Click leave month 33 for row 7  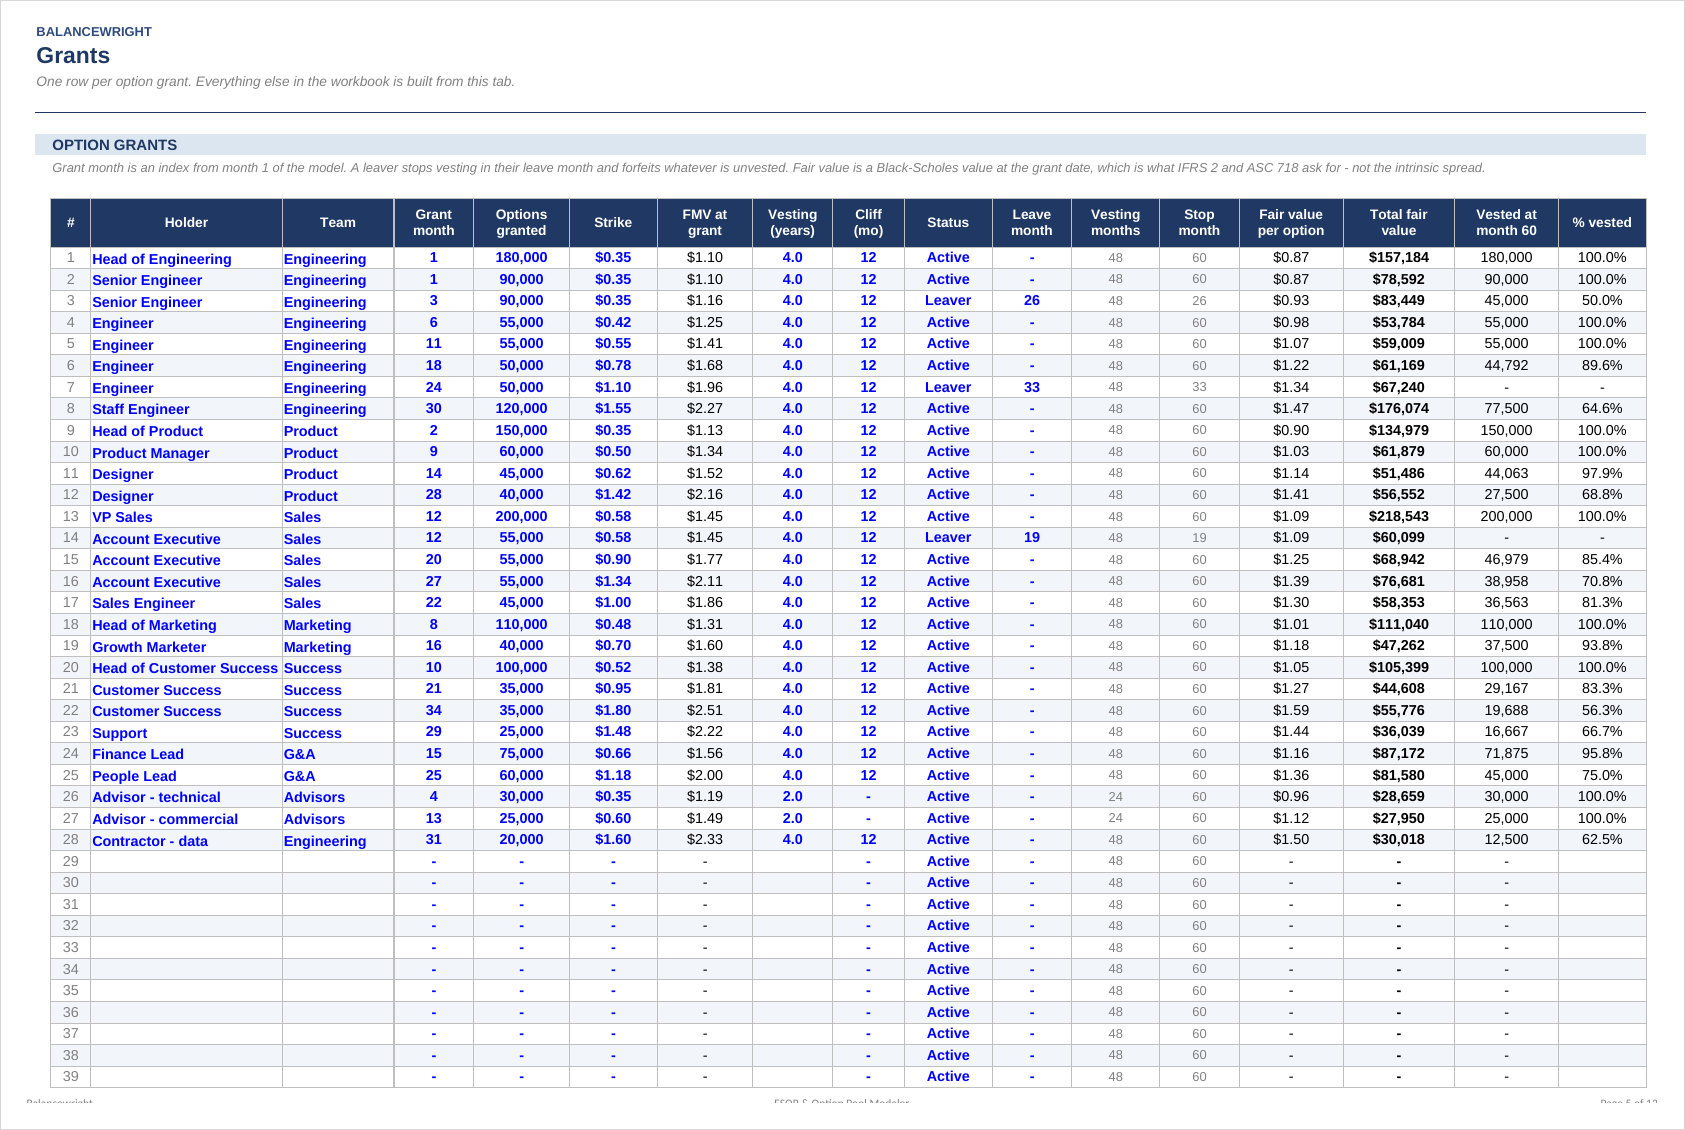(x=1031, y=388)
